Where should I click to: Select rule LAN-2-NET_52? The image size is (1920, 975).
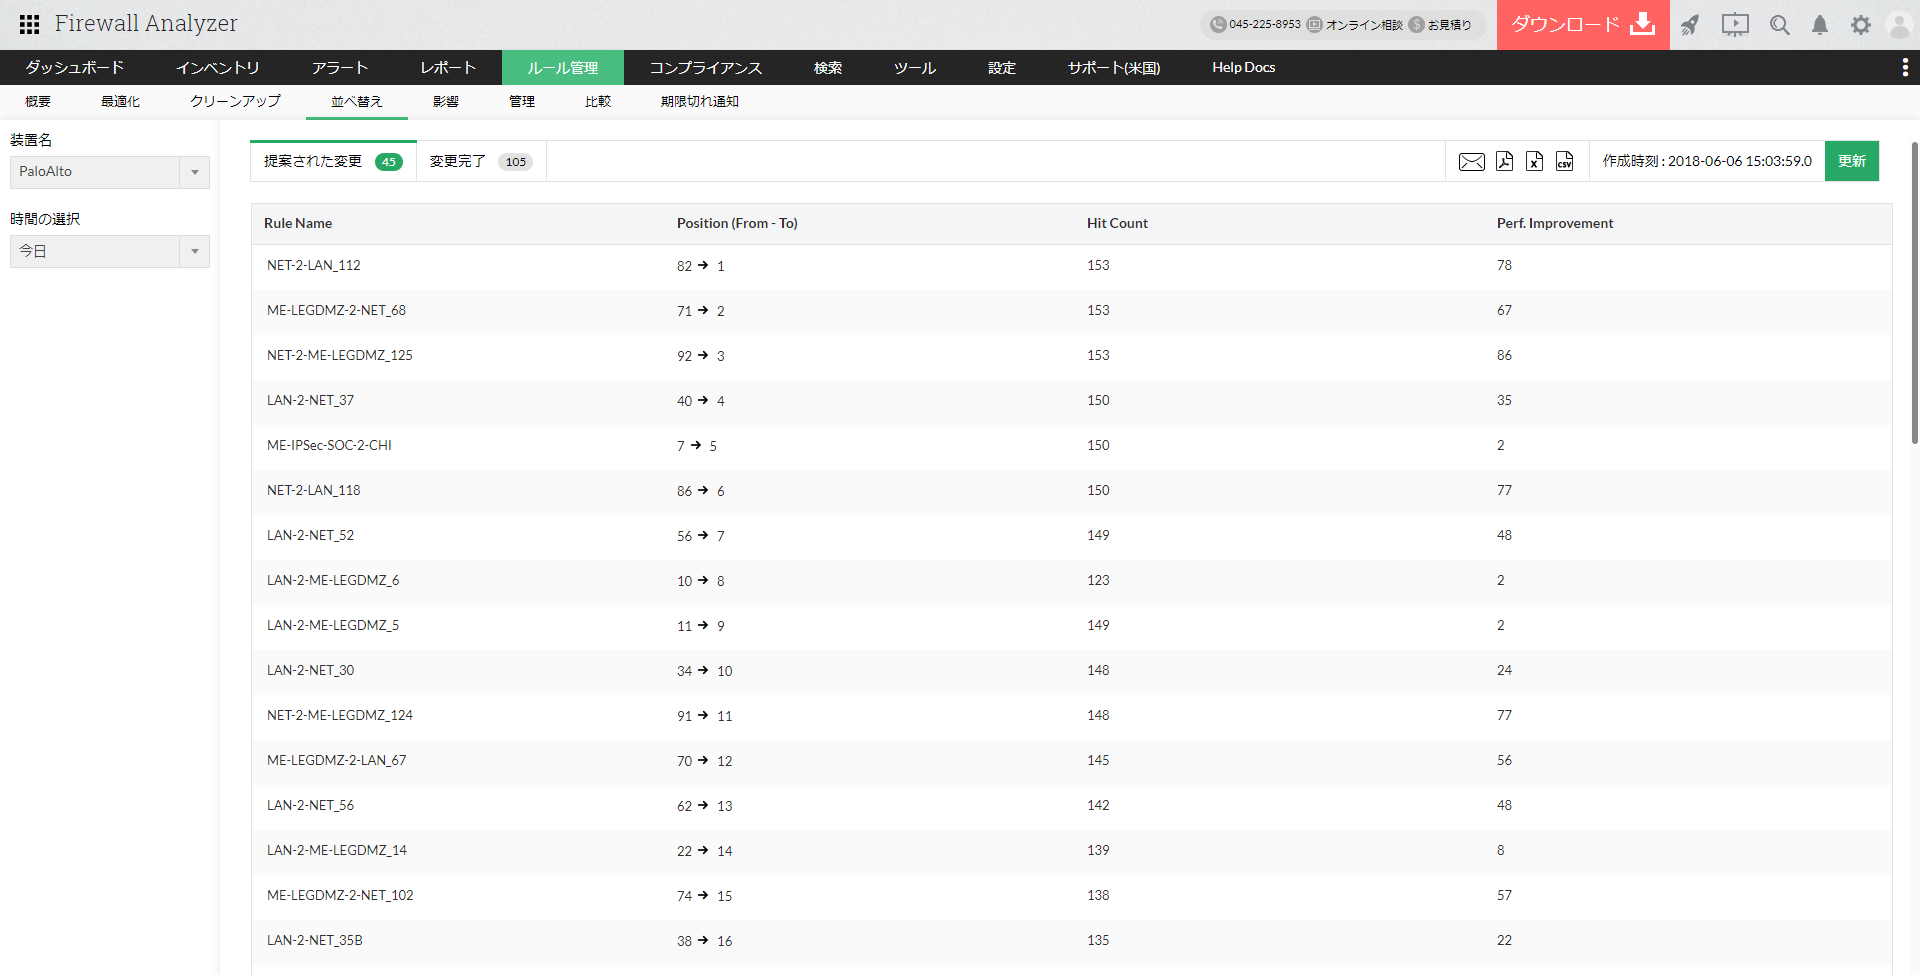coord(310,535)
